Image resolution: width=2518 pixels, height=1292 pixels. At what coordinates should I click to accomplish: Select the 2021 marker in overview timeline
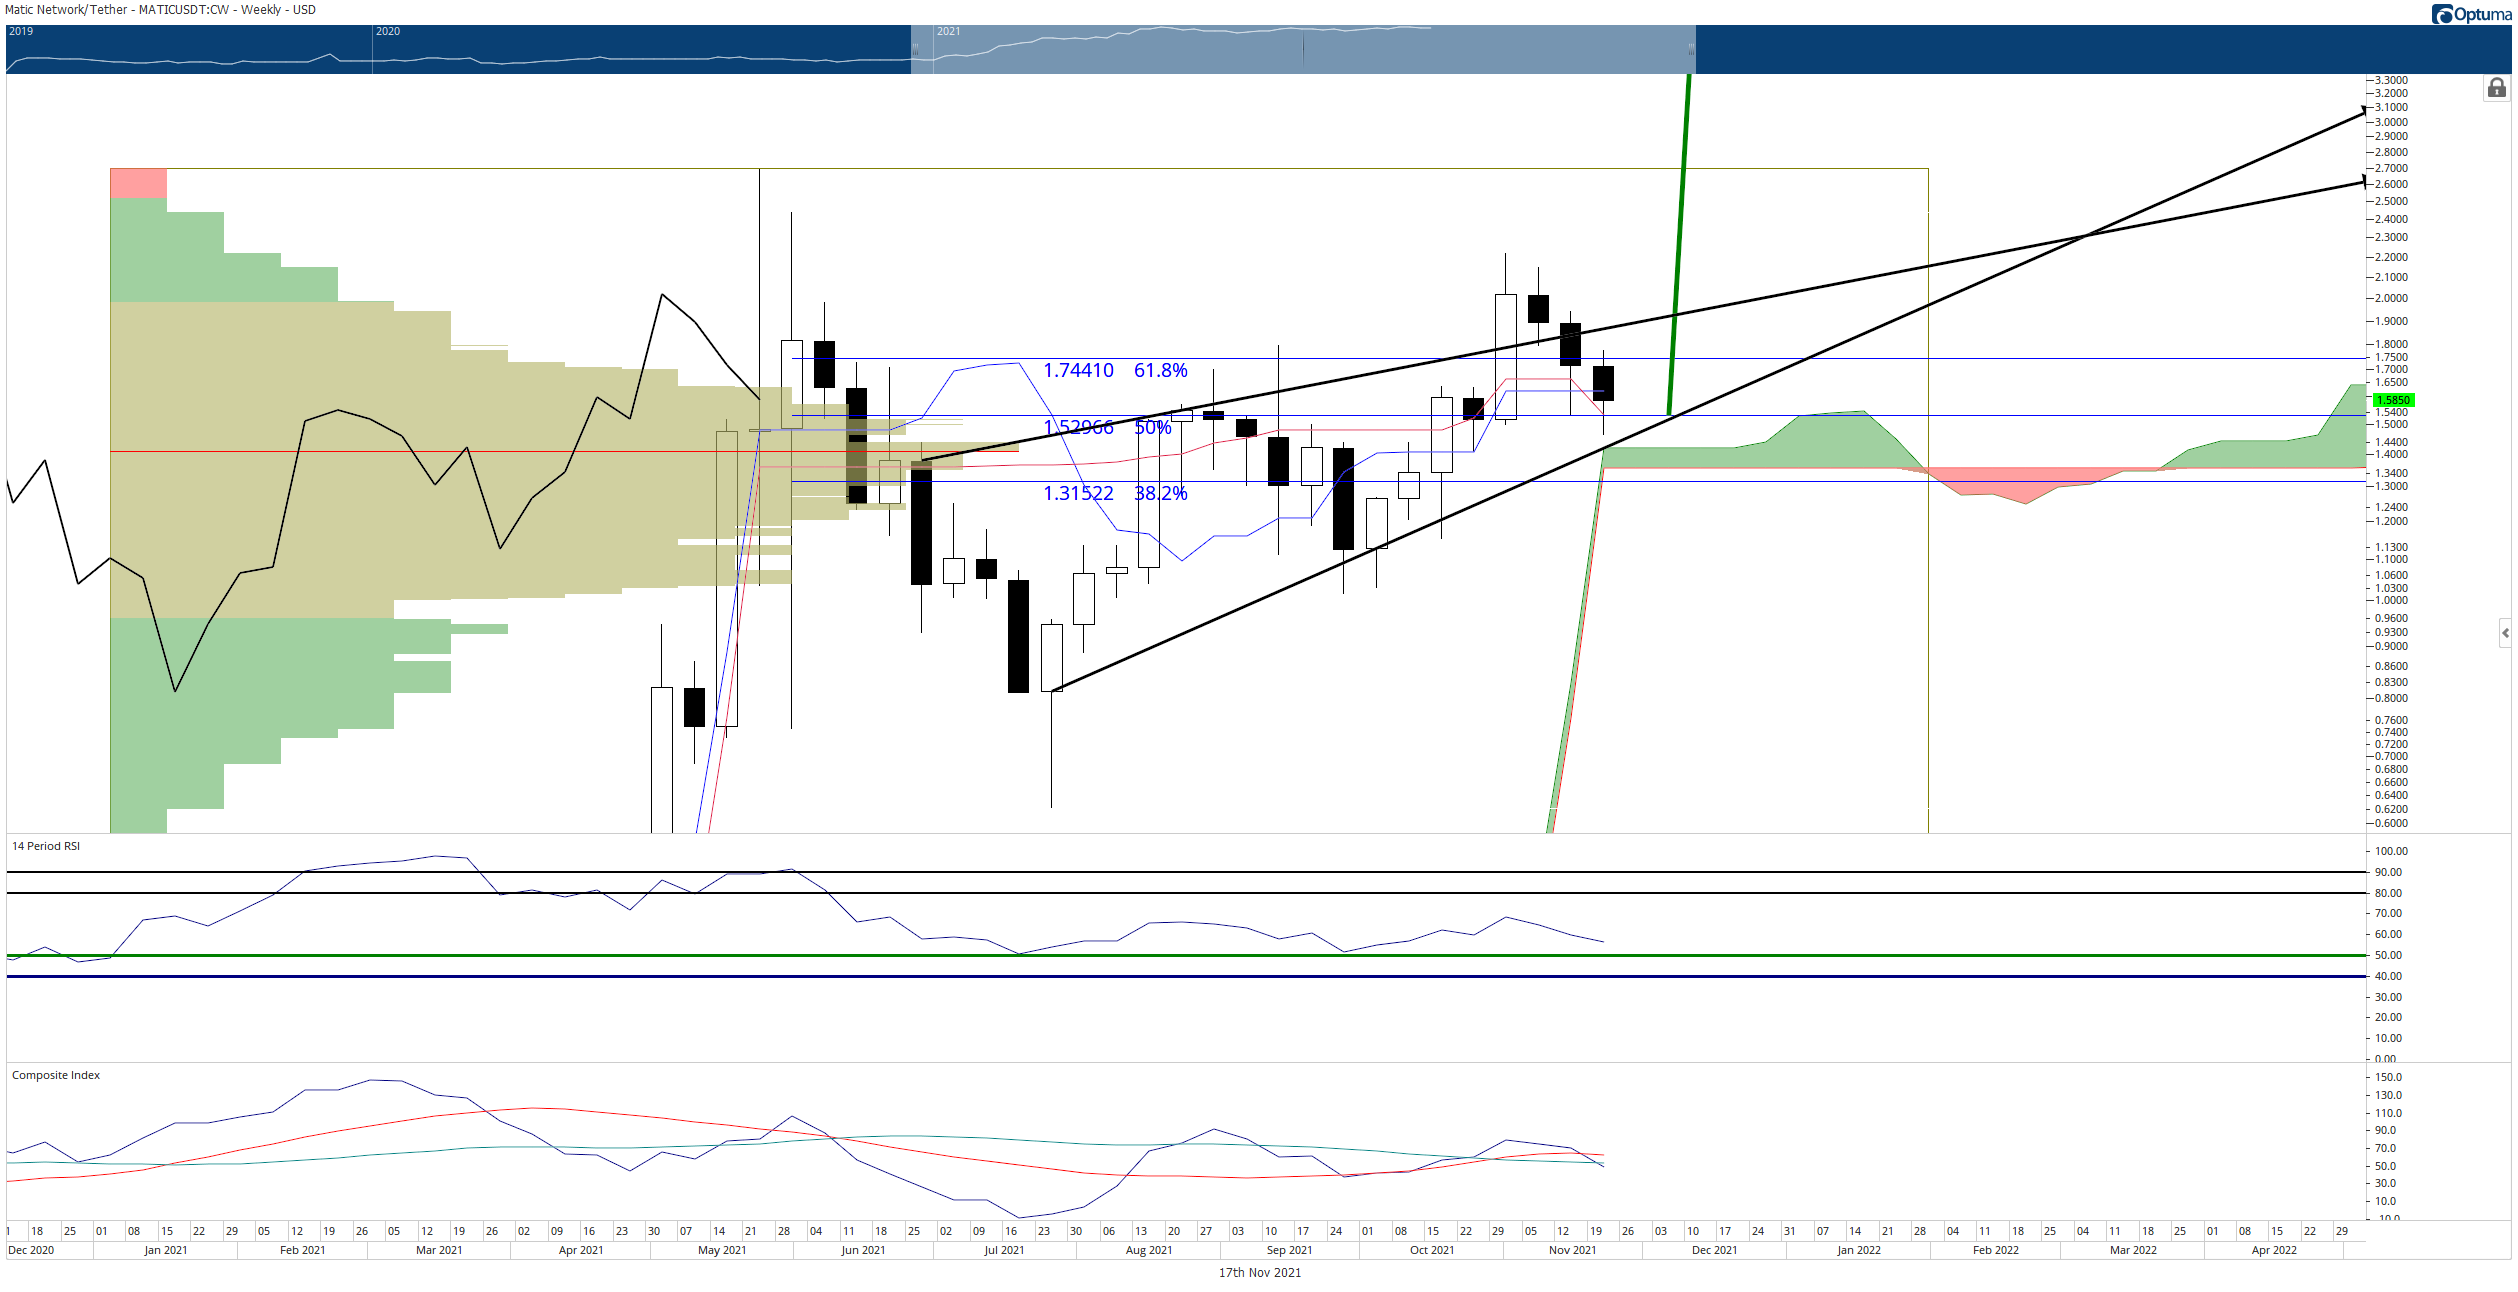point(949,32)
